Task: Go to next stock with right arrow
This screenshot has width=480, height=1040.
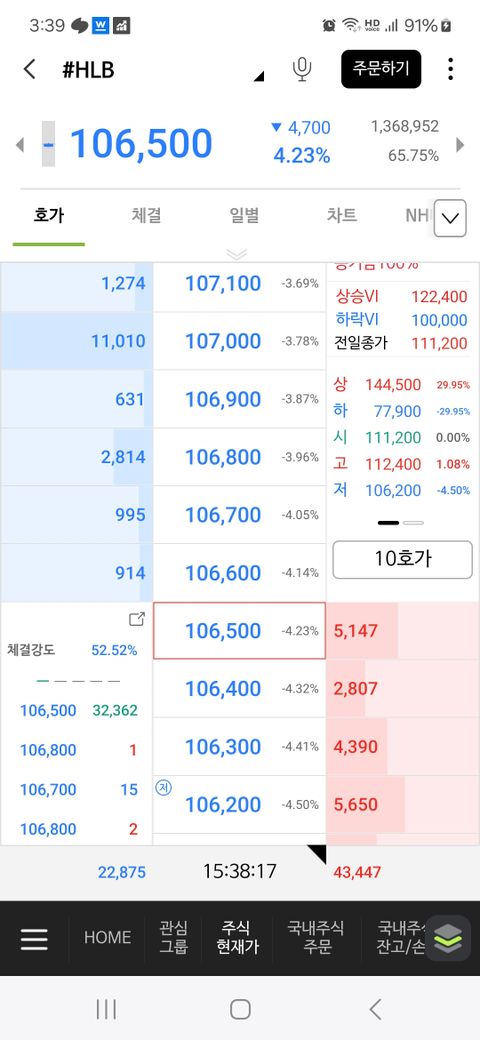Action: point(460,144)
